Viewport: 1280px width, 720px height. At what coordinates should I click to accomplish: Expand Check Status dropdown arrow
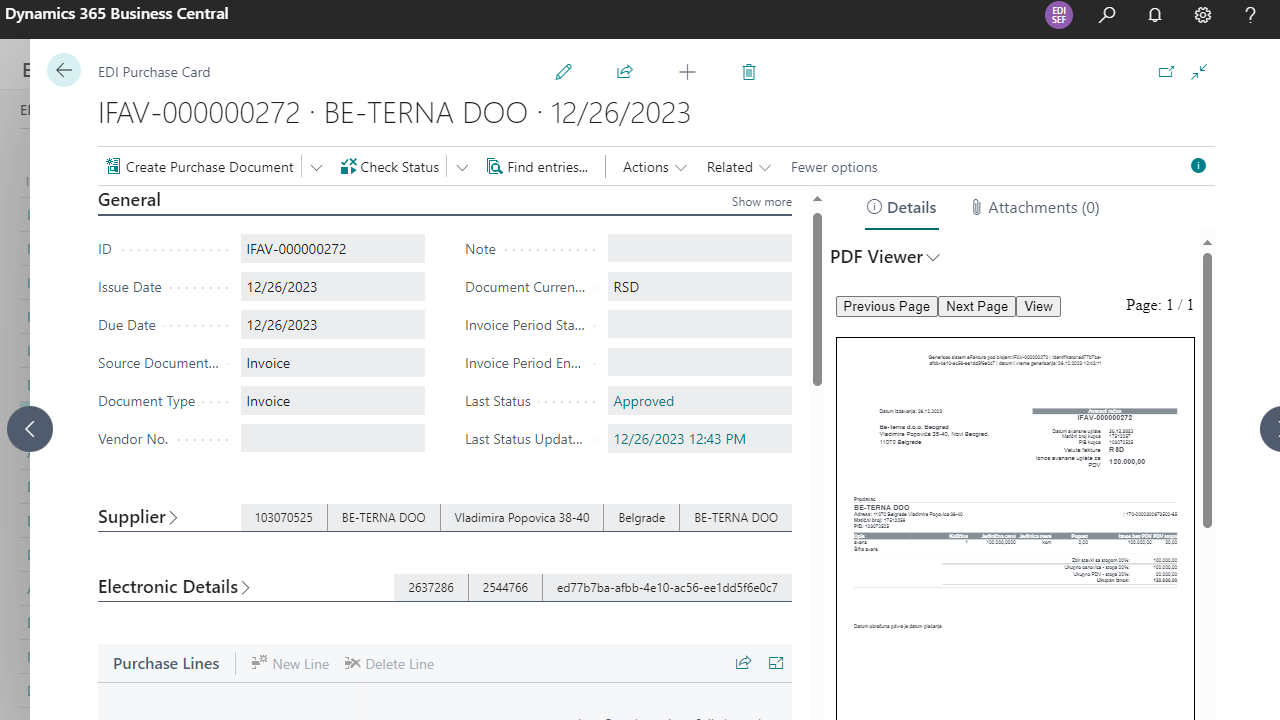[x=462, y=168]
